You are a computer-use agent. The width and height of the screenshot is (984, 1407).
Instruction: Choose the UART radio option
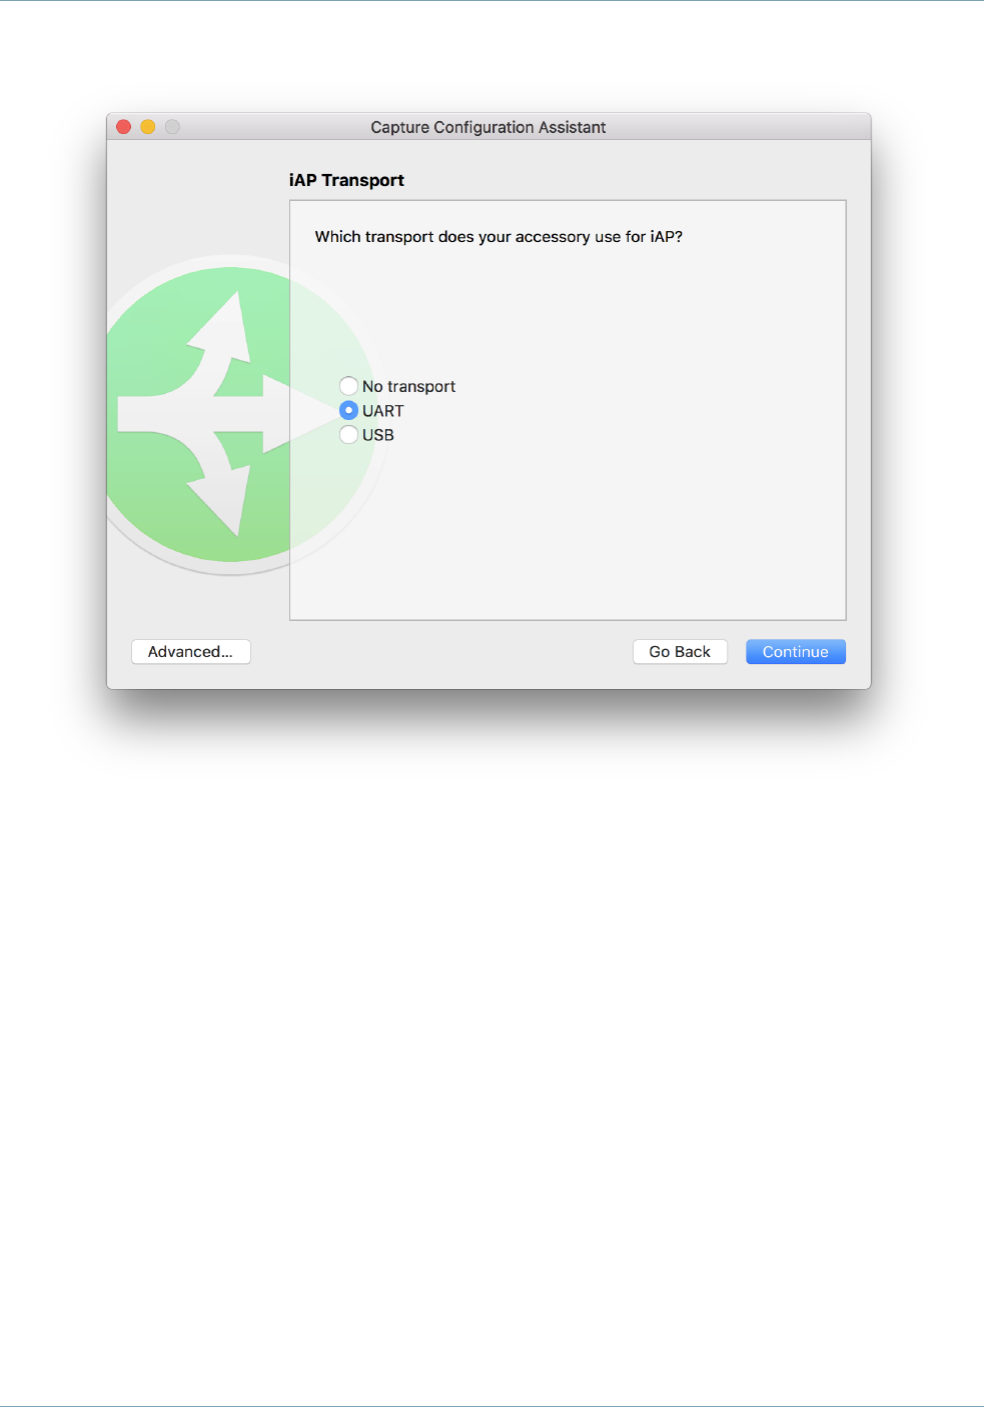tap(348, 410)
